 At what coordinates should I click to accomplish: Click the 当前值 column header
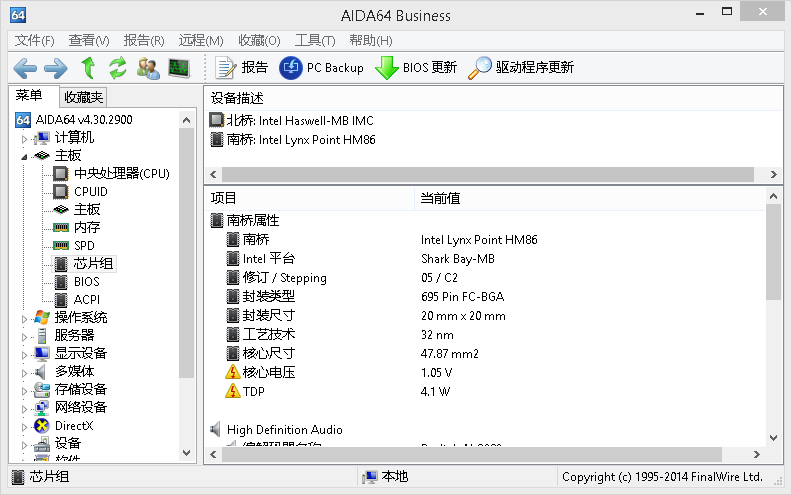(x=440, y=198)
